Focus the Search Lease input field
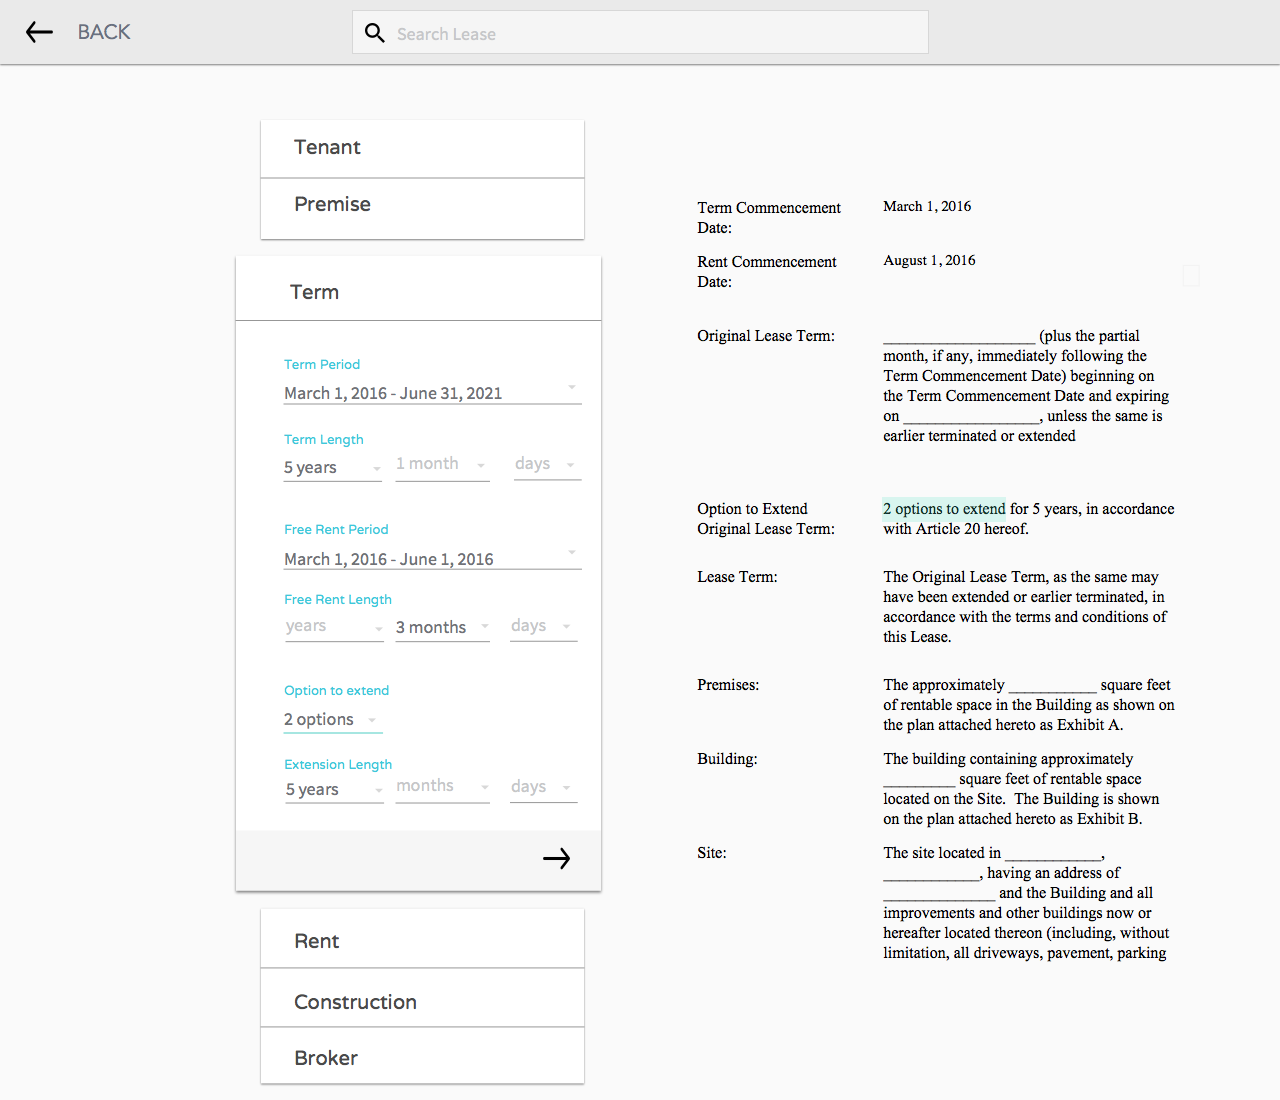 (x=640, y=33)
